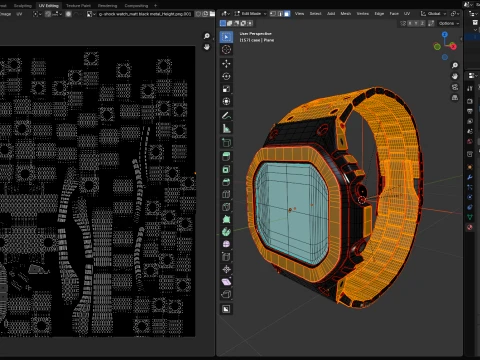Switch to the Texture Paint workspace tab
Screen dimensions: 480x360
coord(78,6)
